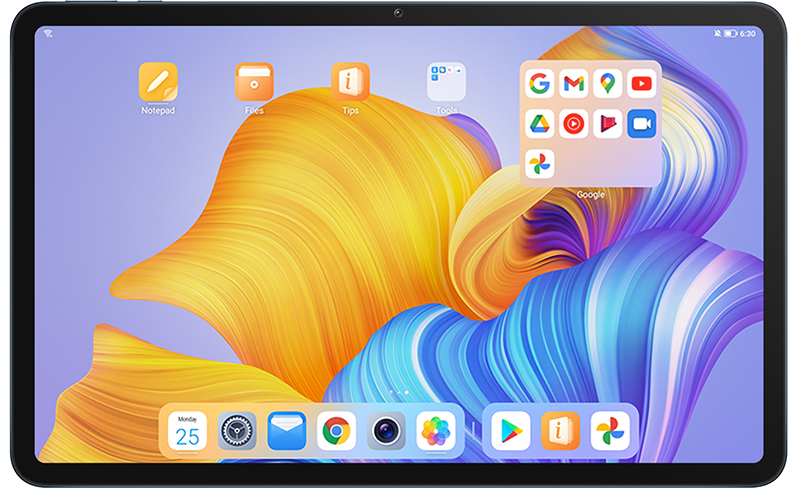Open the Gallery app in the dock
Image resolution: width=800 pixels, height=488 pixels.
pyautogui.click(x=436, y=431)
